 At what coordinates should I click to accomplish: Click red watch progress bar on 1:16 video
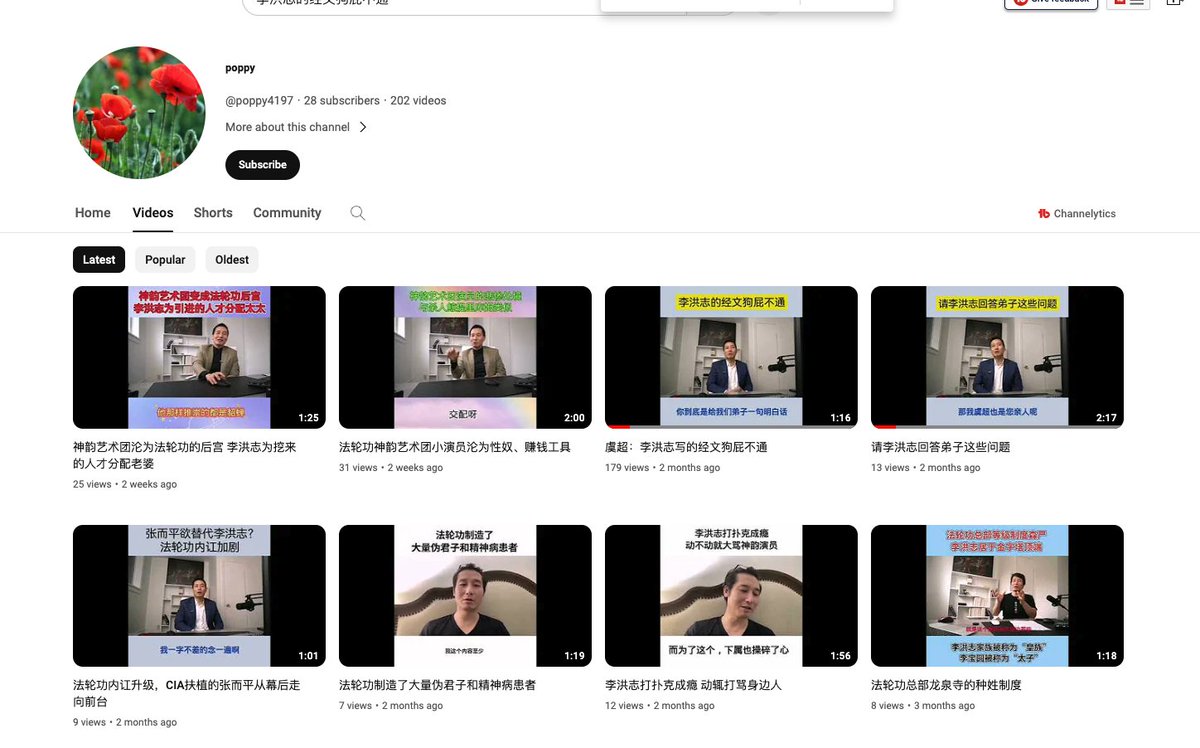(618, 427)
